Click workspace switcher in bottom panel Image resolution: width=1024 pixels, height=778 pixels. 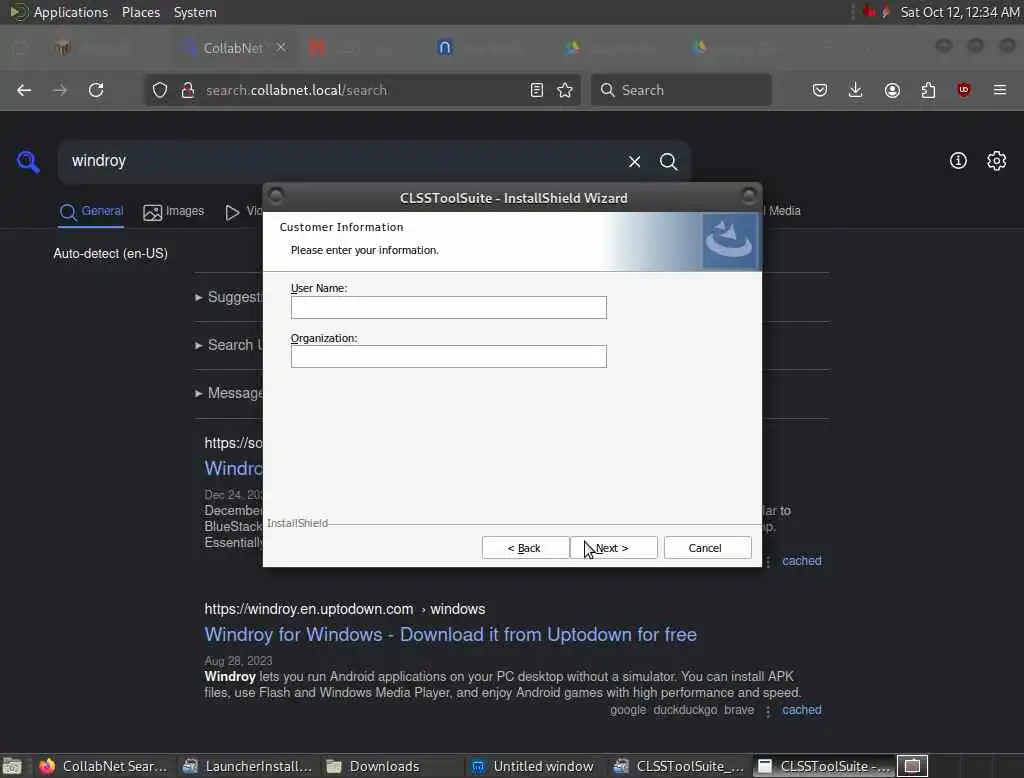click(x=912, y=766)
